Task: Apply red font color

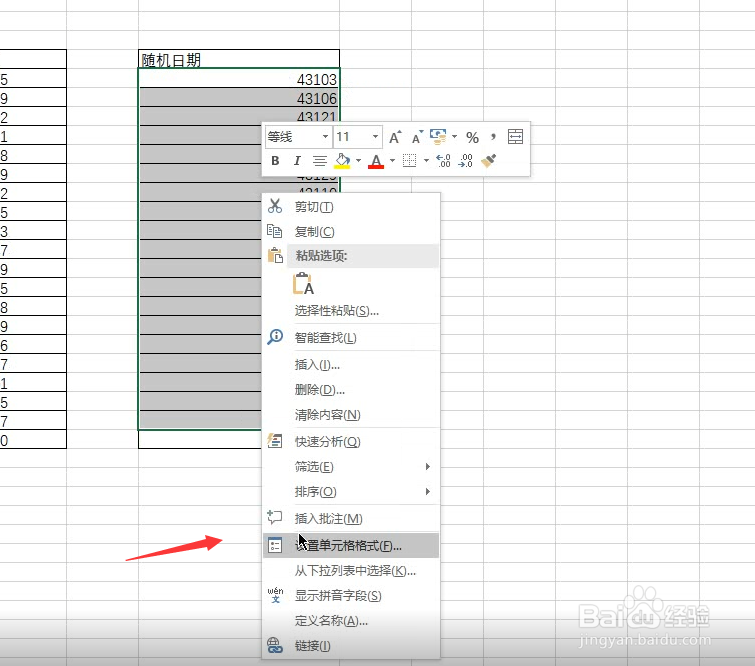Action: (x=376, y=161)
